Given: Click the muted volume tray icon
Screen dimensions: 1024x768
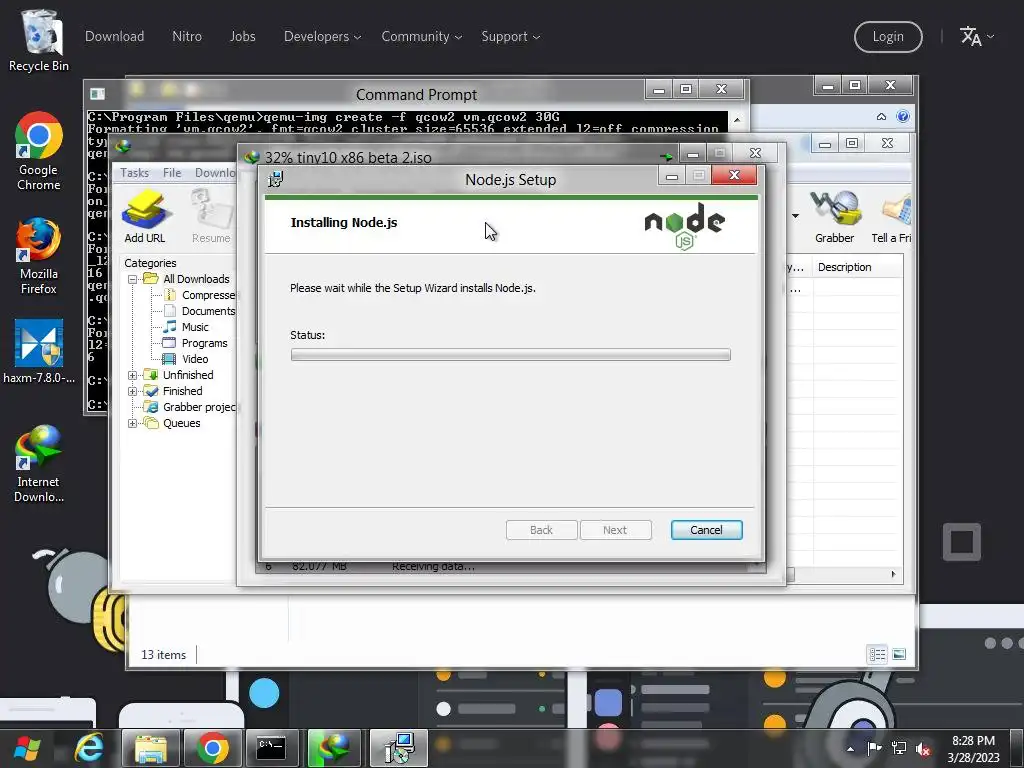Looking at the screenshot, I should [923, 748].
